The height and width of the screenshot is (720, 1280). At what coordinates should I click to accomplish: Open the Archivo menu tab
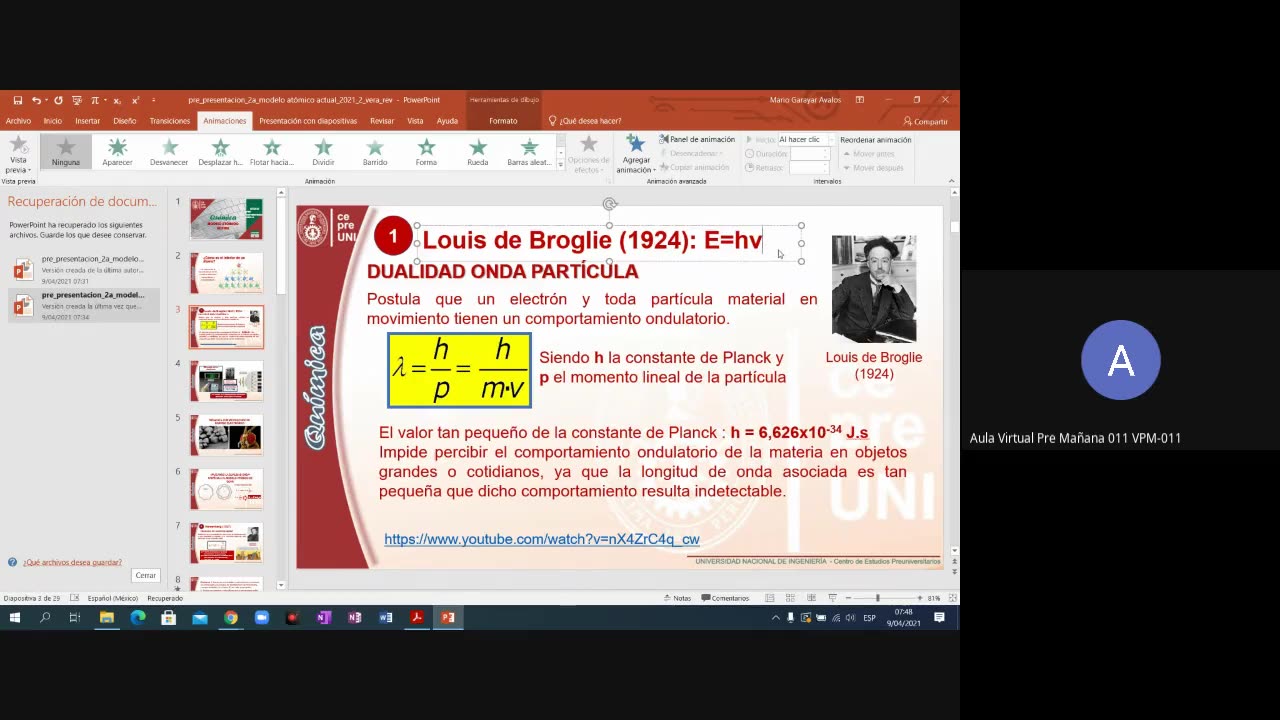18,121
